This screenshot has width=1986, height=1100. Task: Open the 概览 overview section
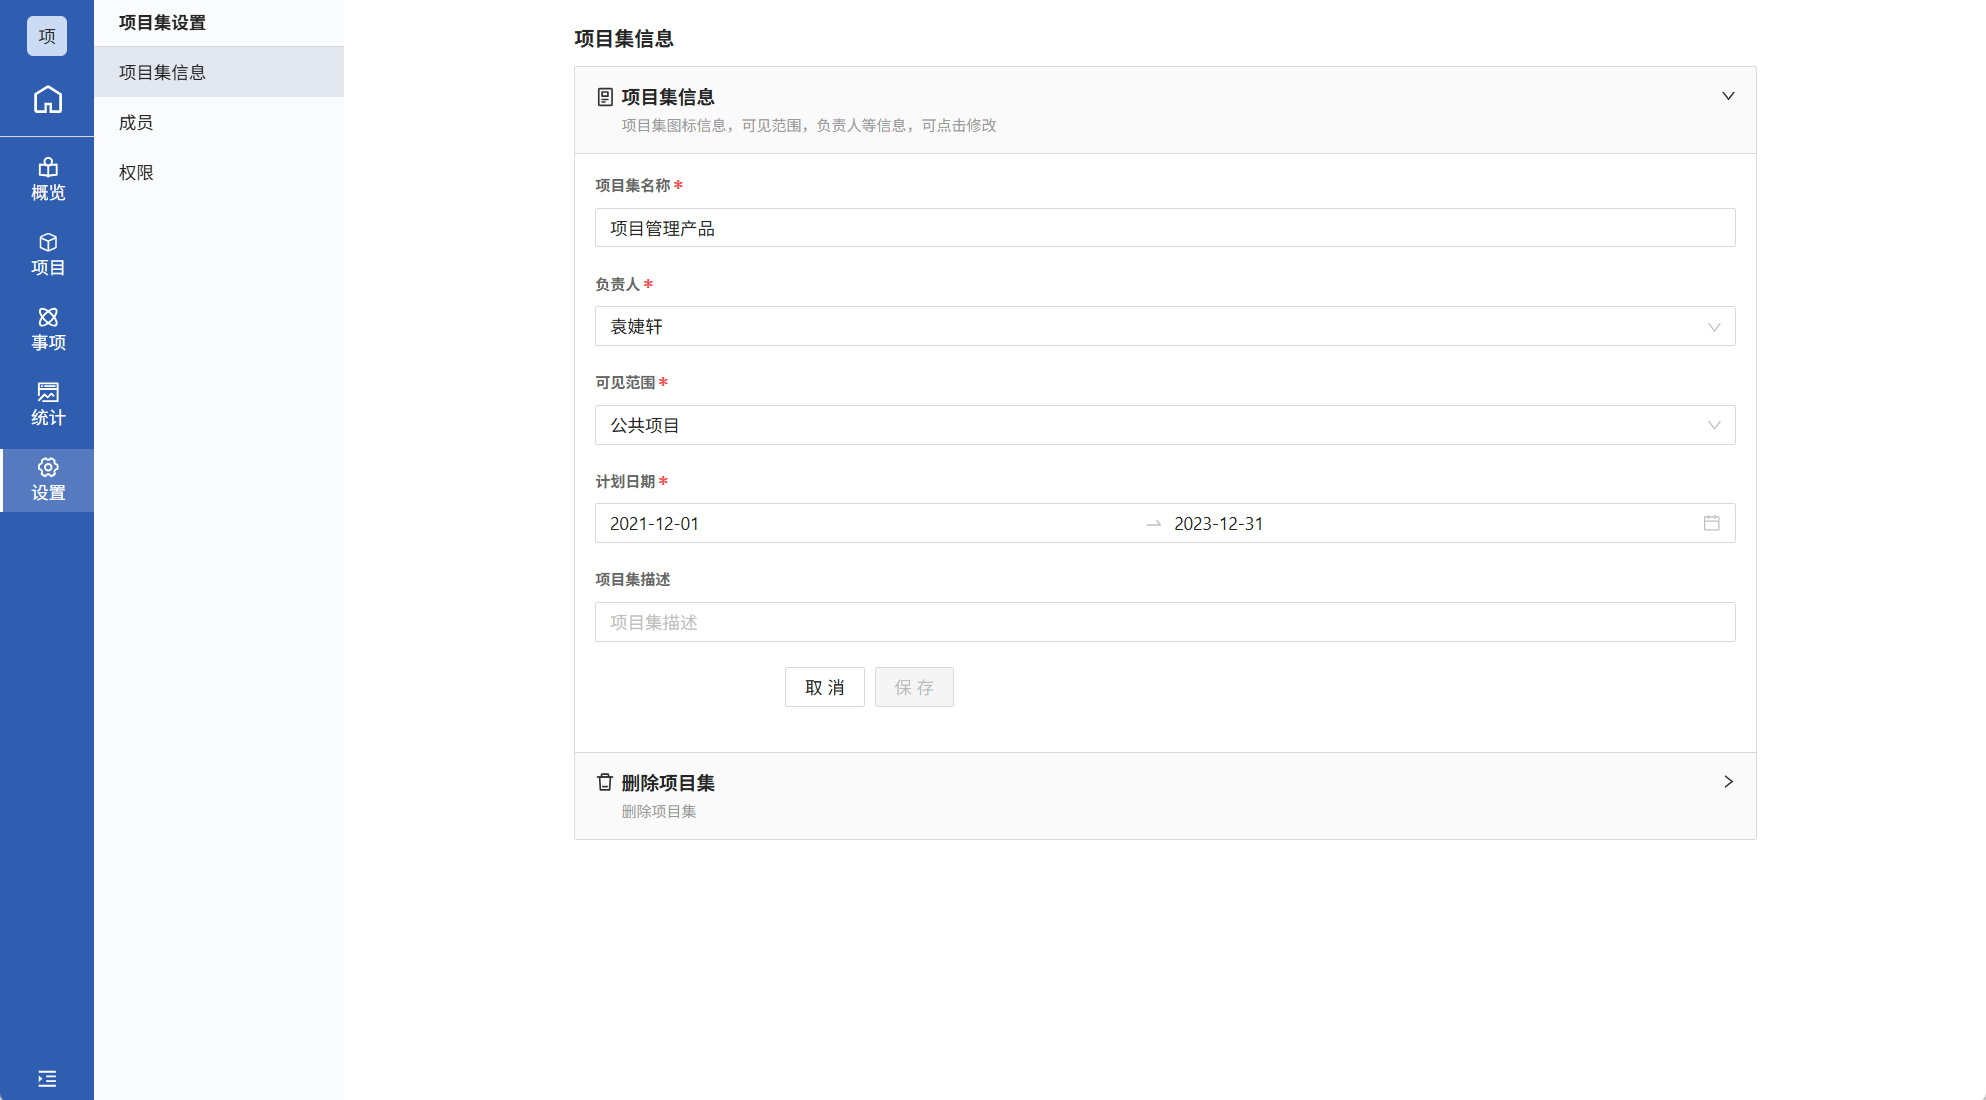47,179
